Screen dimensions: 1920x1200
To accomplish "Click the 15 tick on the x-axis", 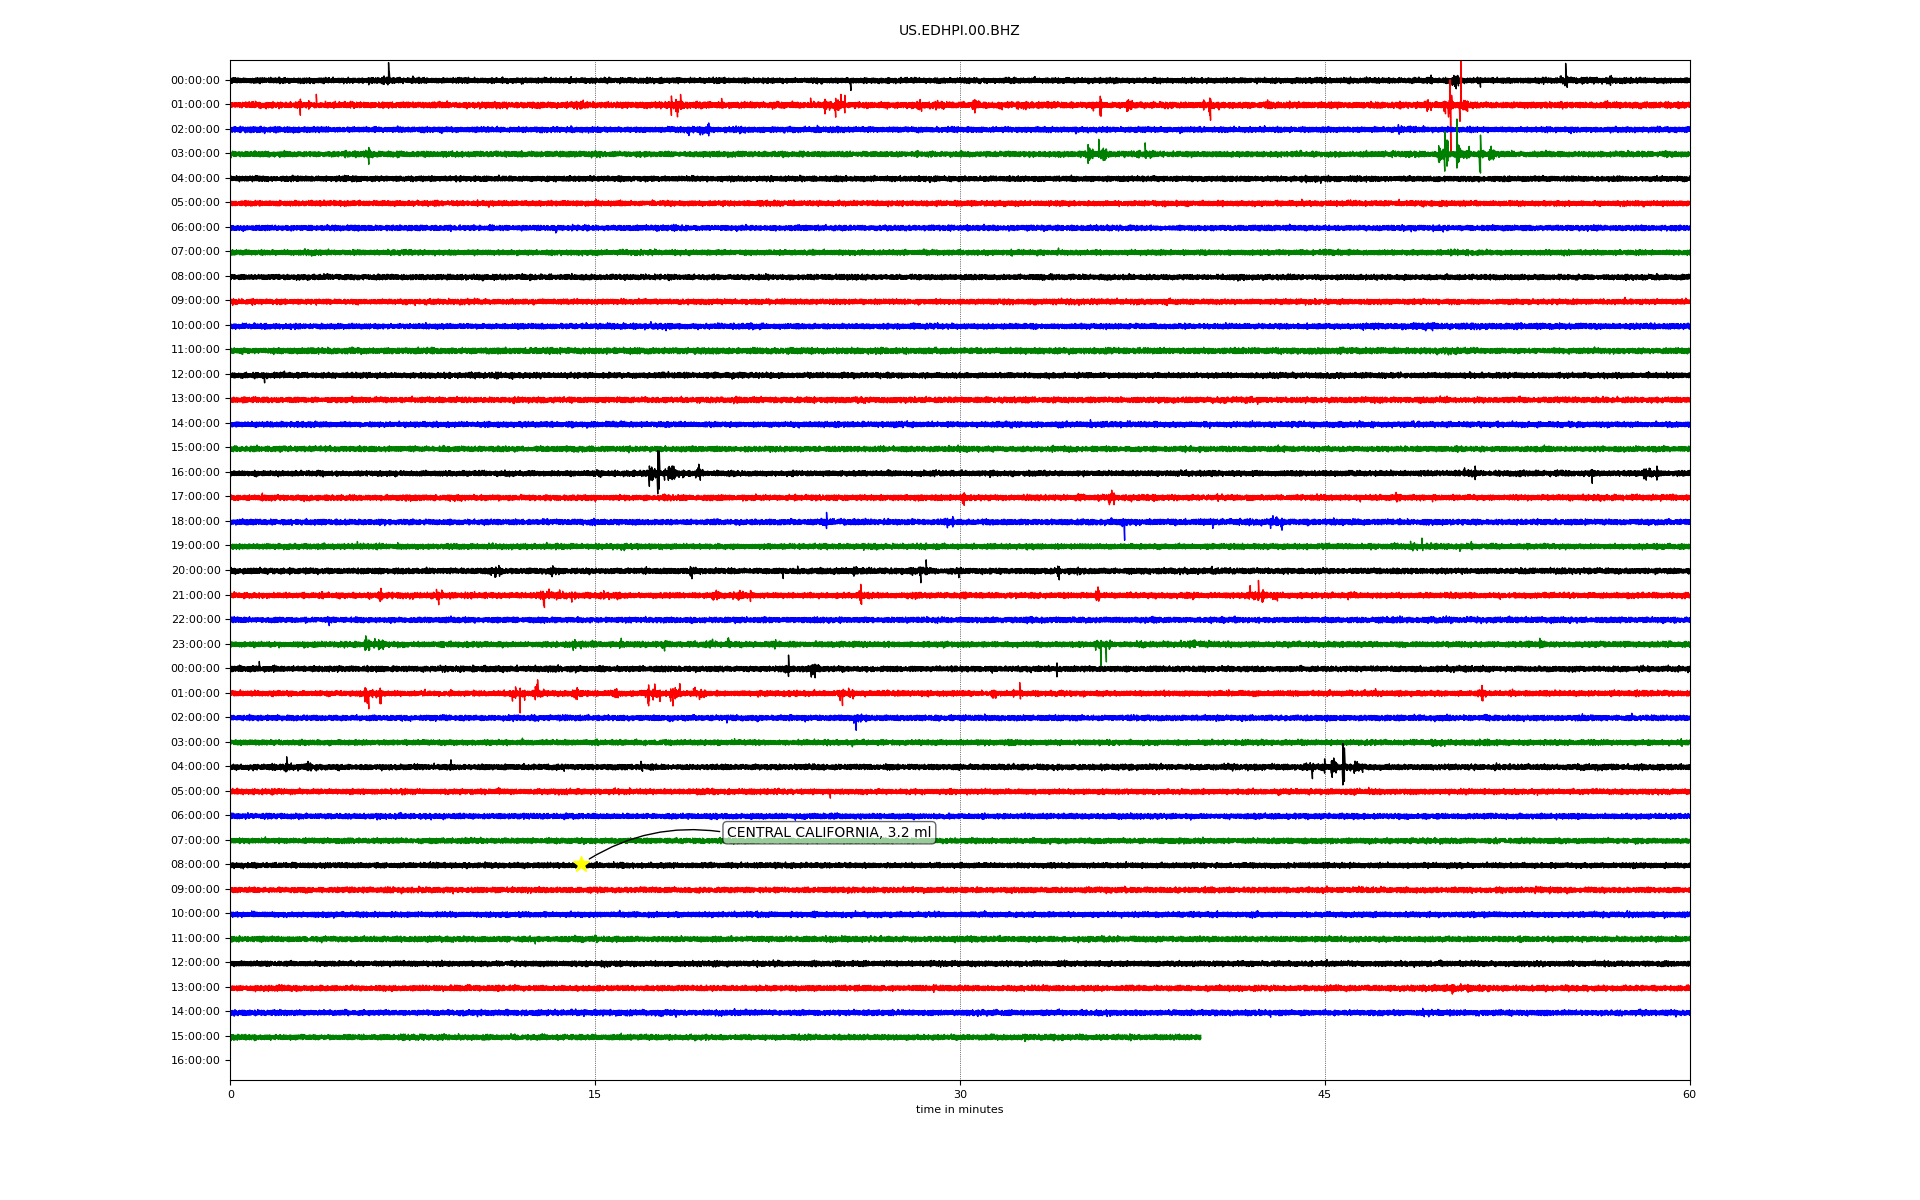I will click(x=595, y=1094).
